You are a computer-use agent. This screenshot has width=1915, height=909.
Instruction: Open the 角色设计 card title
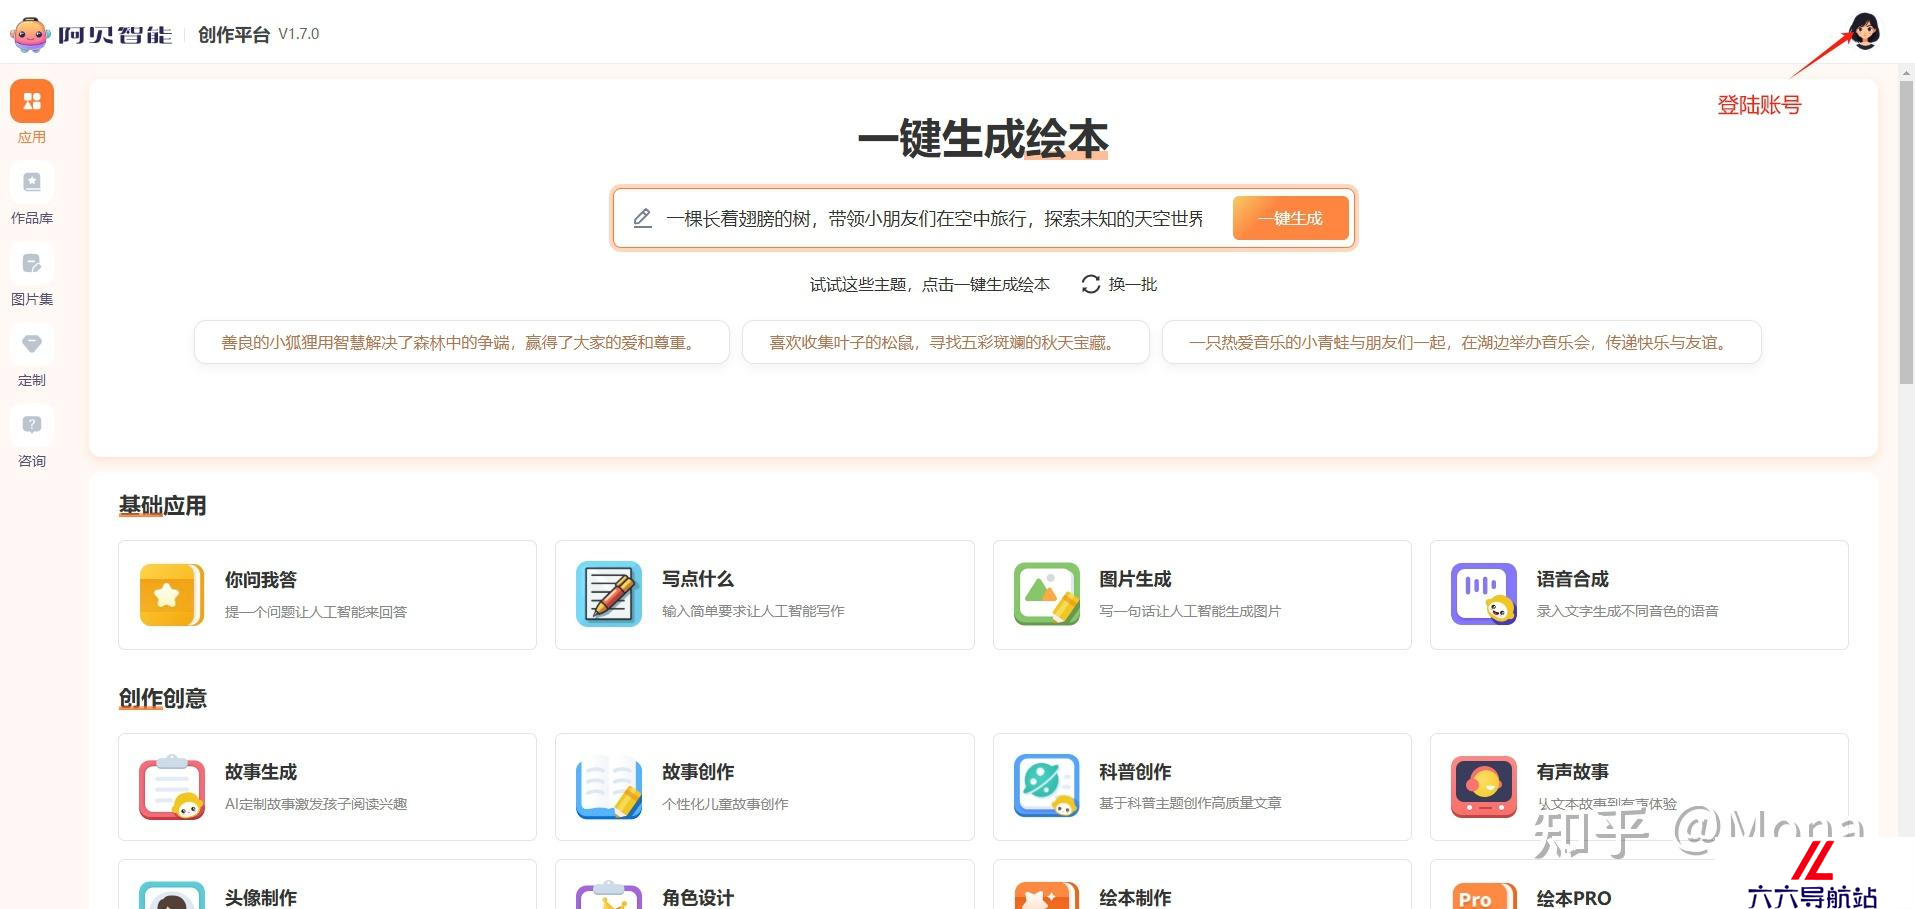pyautogui.click(x=698, y=898)
